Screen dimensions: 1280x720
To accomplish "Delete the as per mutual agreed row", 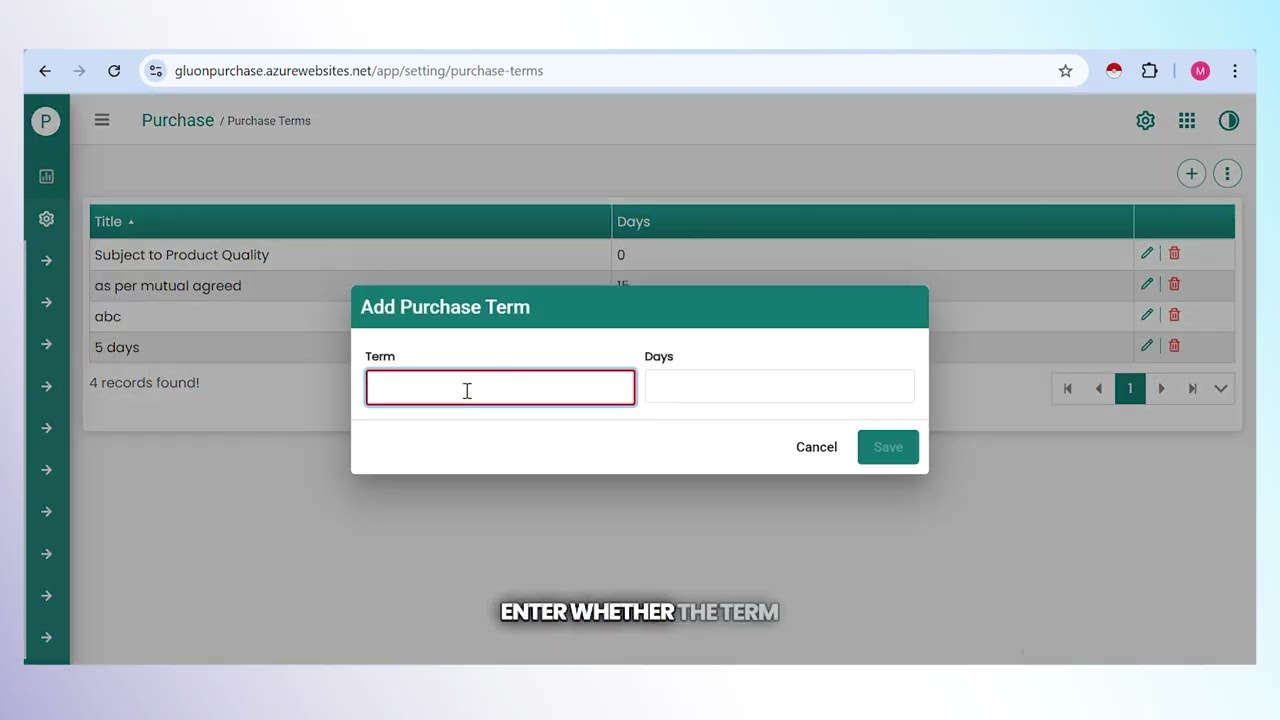I will (x=1174, y=284).
